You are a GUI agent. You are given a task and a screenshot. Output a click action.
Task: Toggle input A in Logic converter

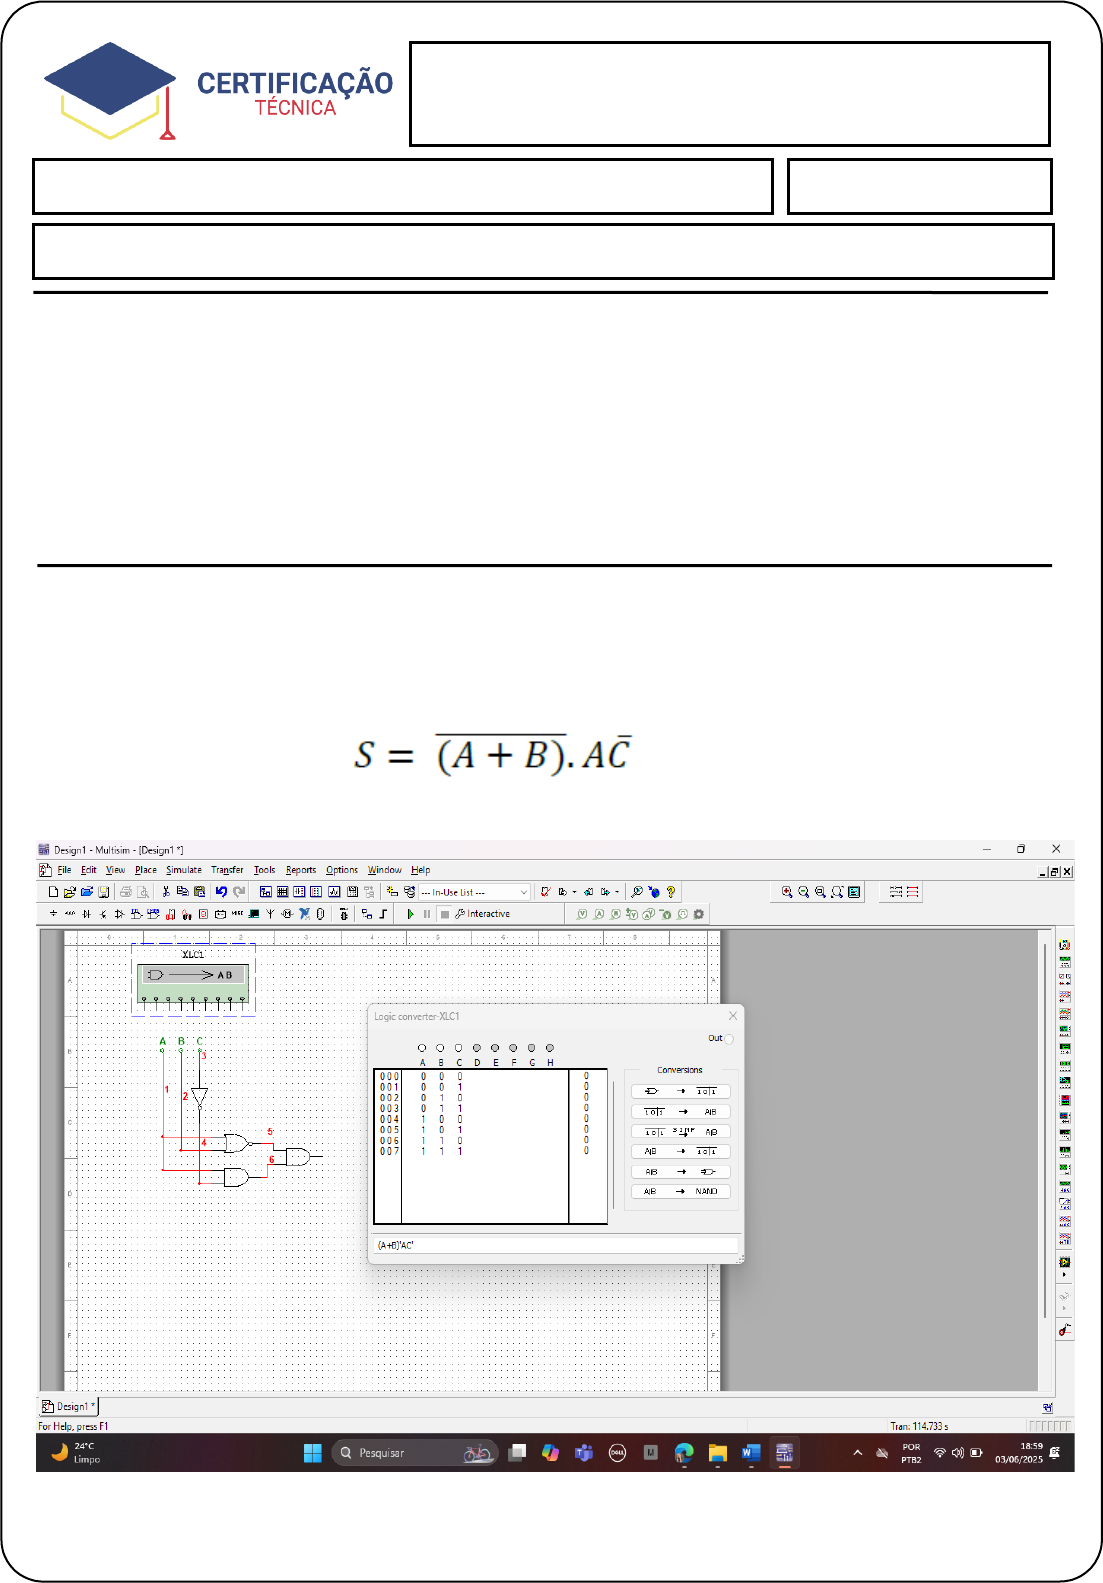coord(422,1048)
